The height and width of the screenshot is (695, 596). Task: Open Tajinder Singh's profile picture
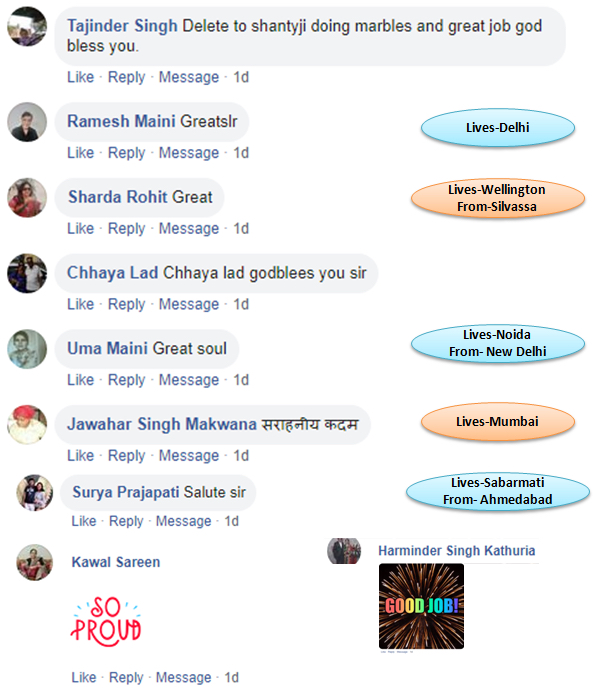click(x=27, y=27)
